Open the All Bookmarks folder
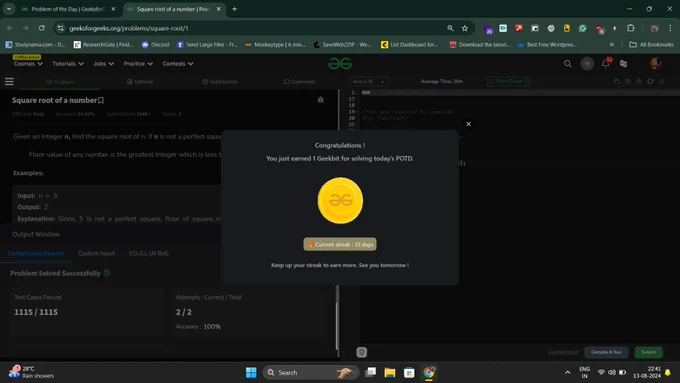The height and width of the screenshot is (383, 680). pyautogui.click(x=651, y=45)
